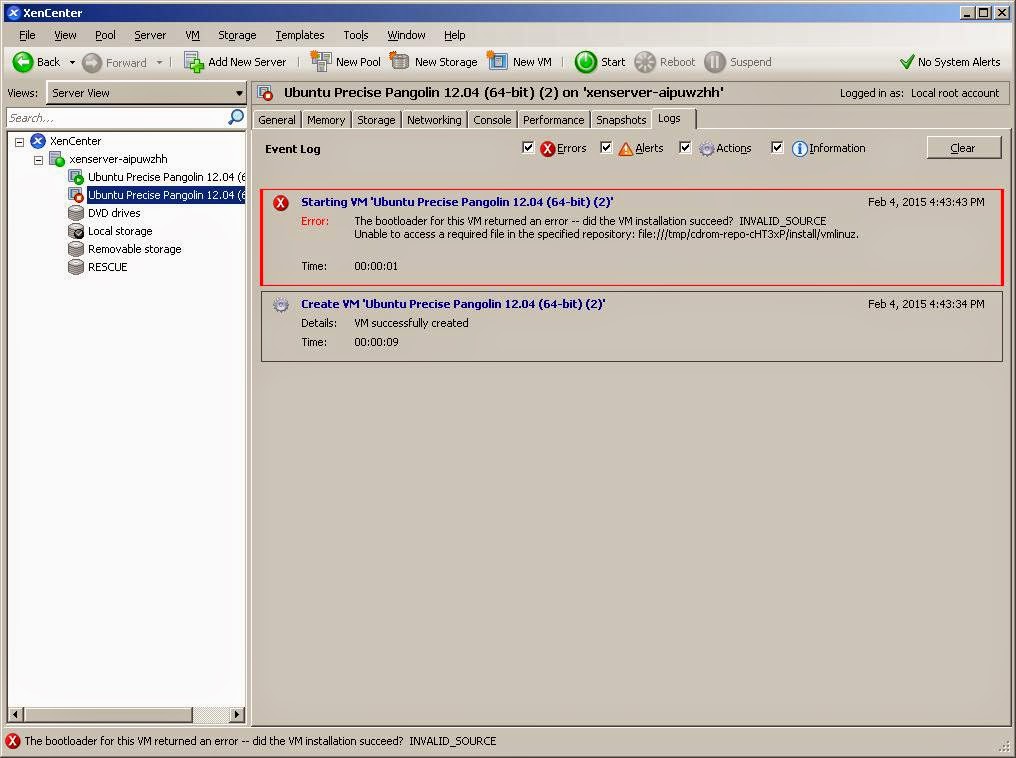Click in the Search input field
The image size is (1016, 758).
pos(117,118)
